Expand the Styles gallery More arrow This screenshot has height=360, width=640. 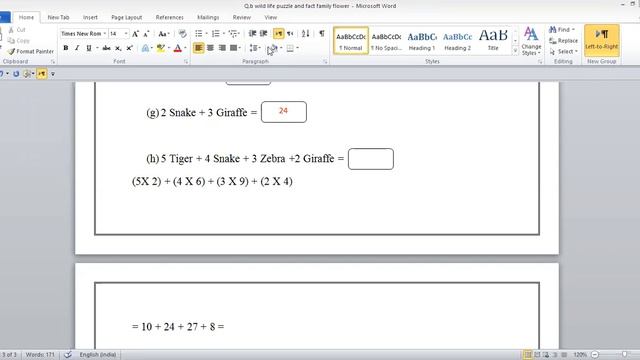click(x=515, y=51)
